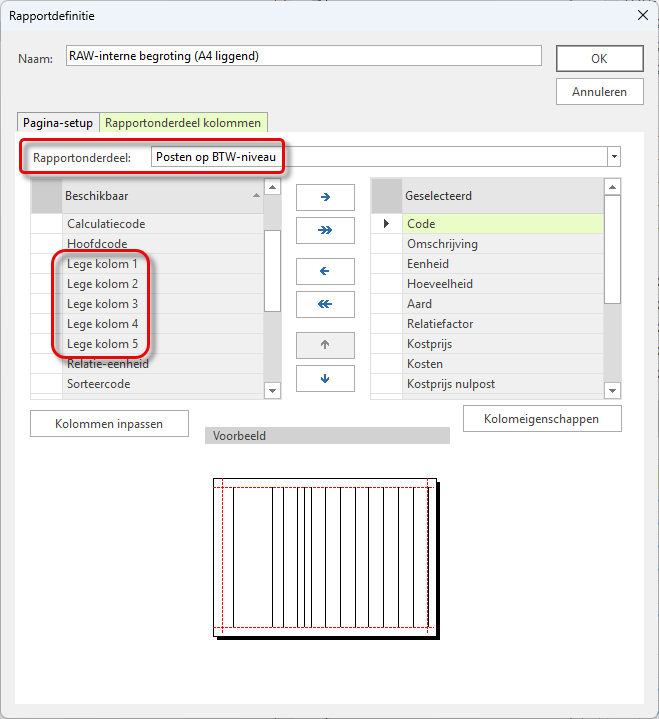
Task: Select Lege kolom 1 row
Action: 163,264
